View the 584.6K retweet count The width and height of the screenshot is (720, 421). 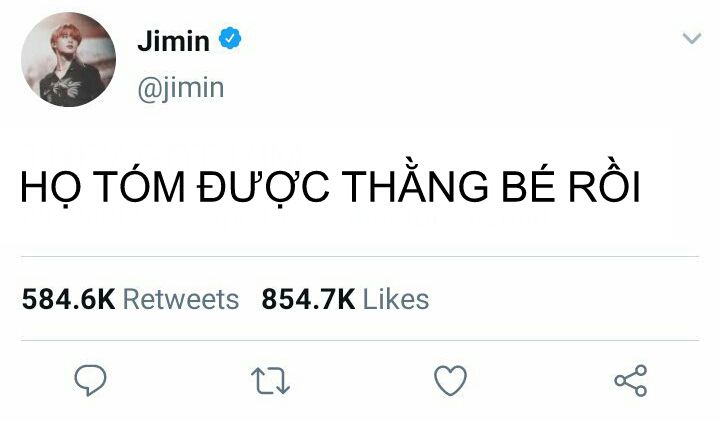[68, 300]
